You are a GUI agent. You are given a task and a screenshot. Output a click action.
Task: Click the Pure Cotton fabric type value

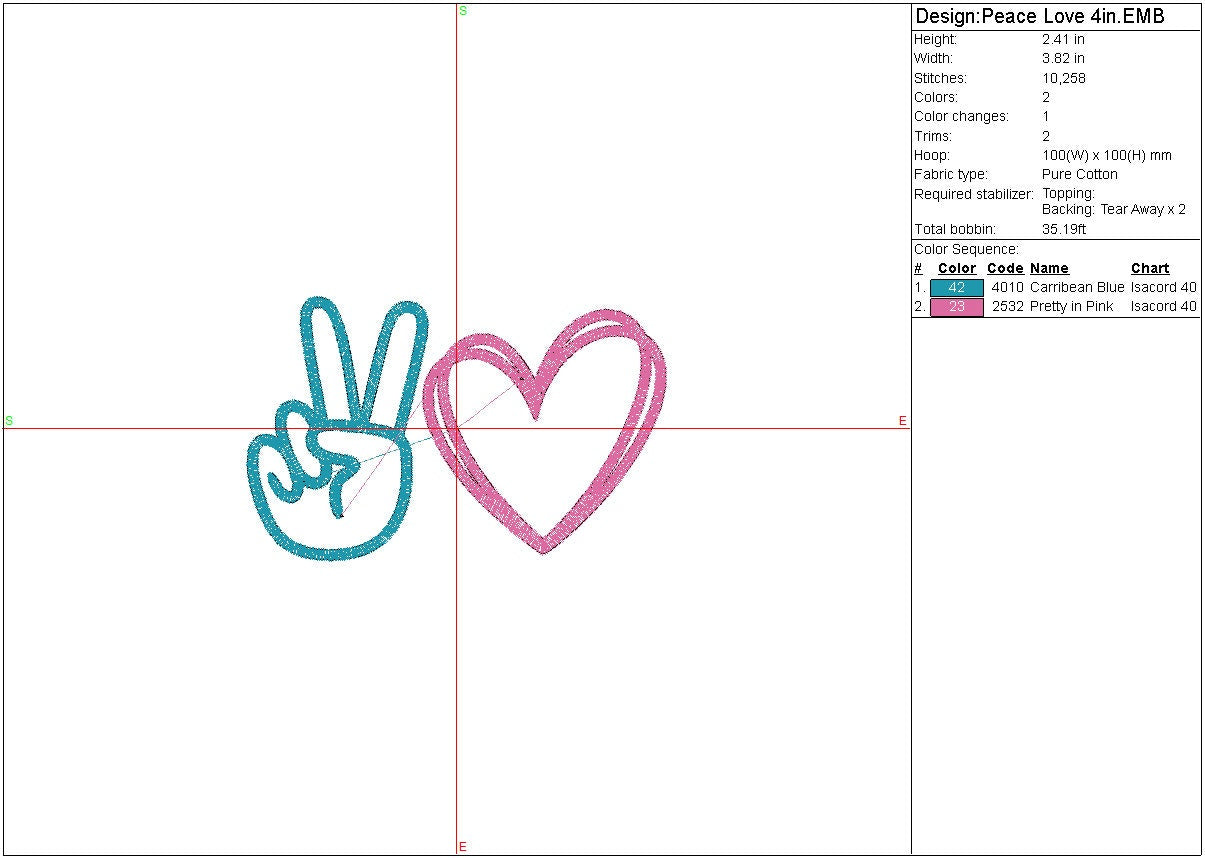click(1079, 174)
